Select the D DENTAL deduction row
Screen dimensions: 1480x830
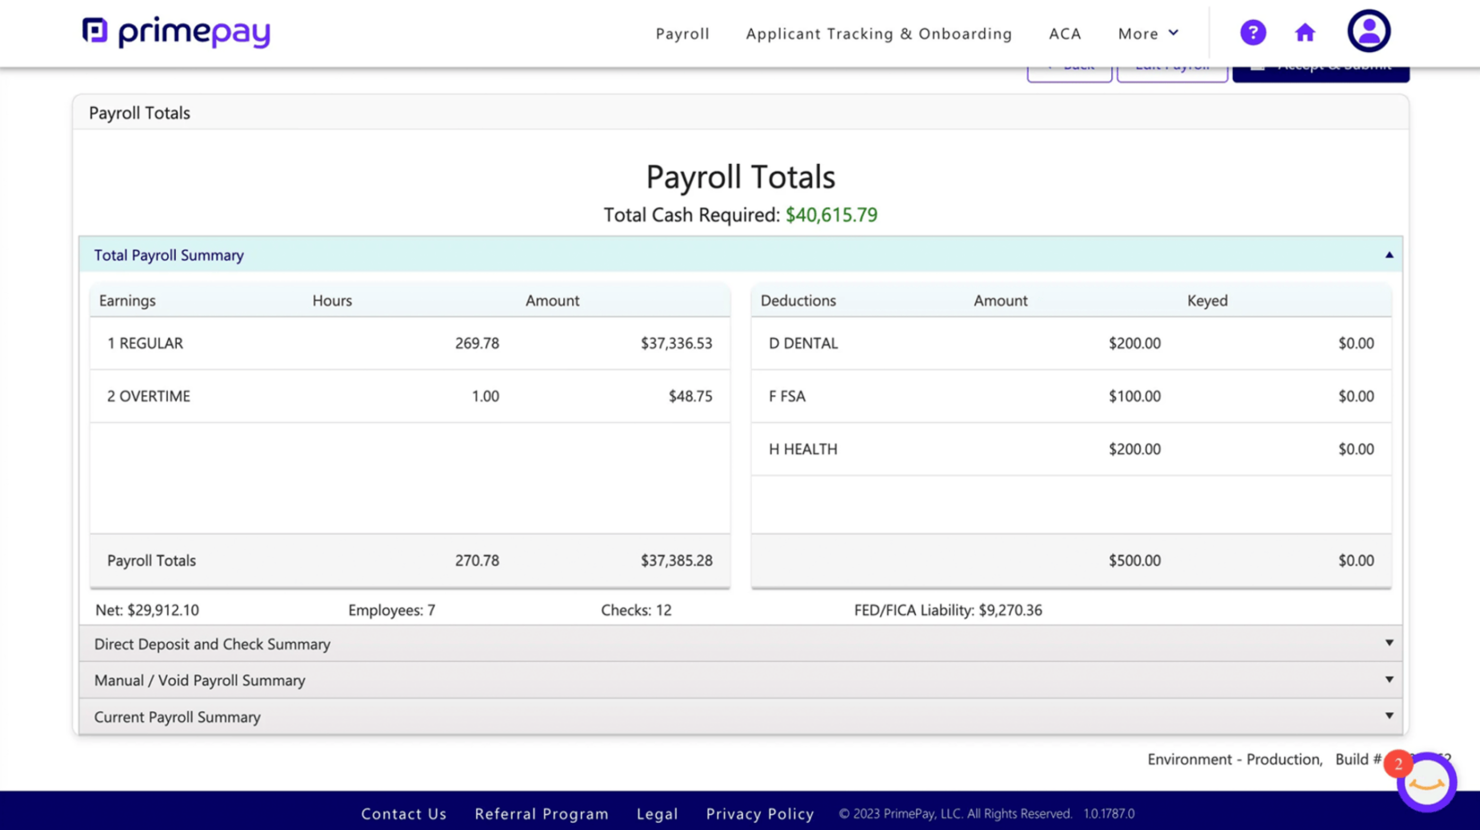point(1071,343)
